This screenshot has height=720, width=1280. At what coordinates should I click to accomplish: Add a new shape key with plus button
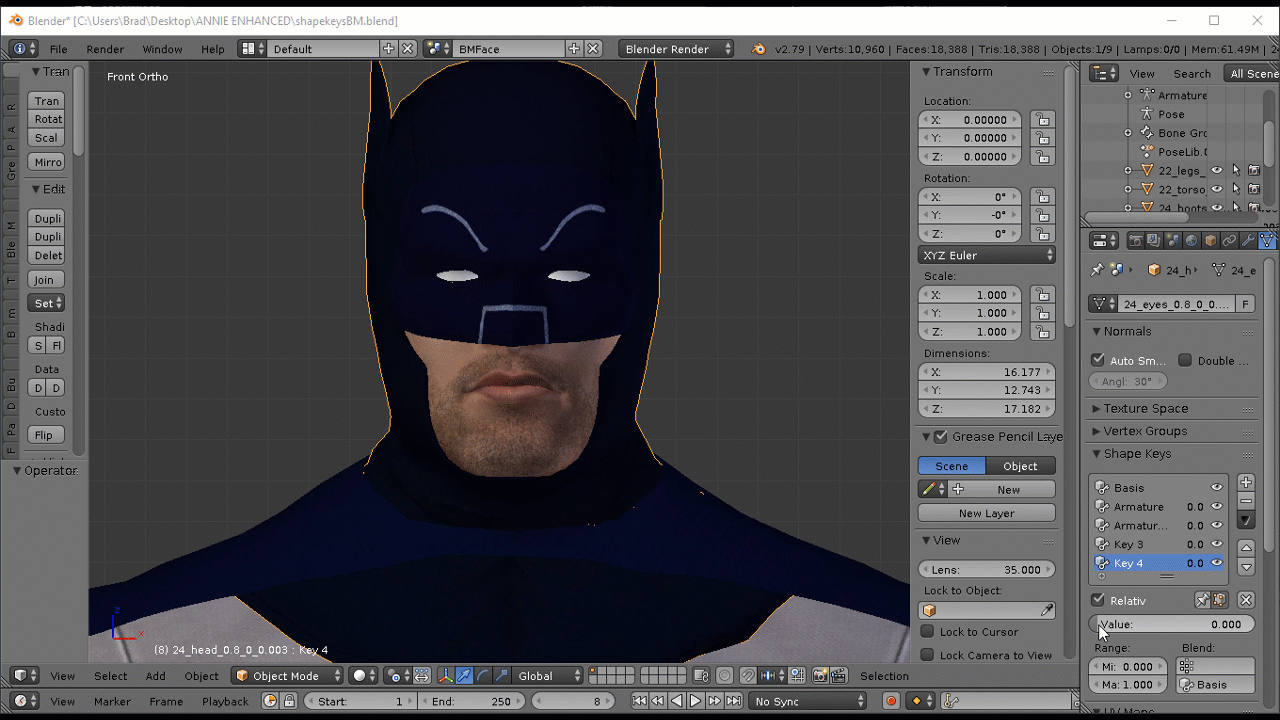[x=1246, y=483]
